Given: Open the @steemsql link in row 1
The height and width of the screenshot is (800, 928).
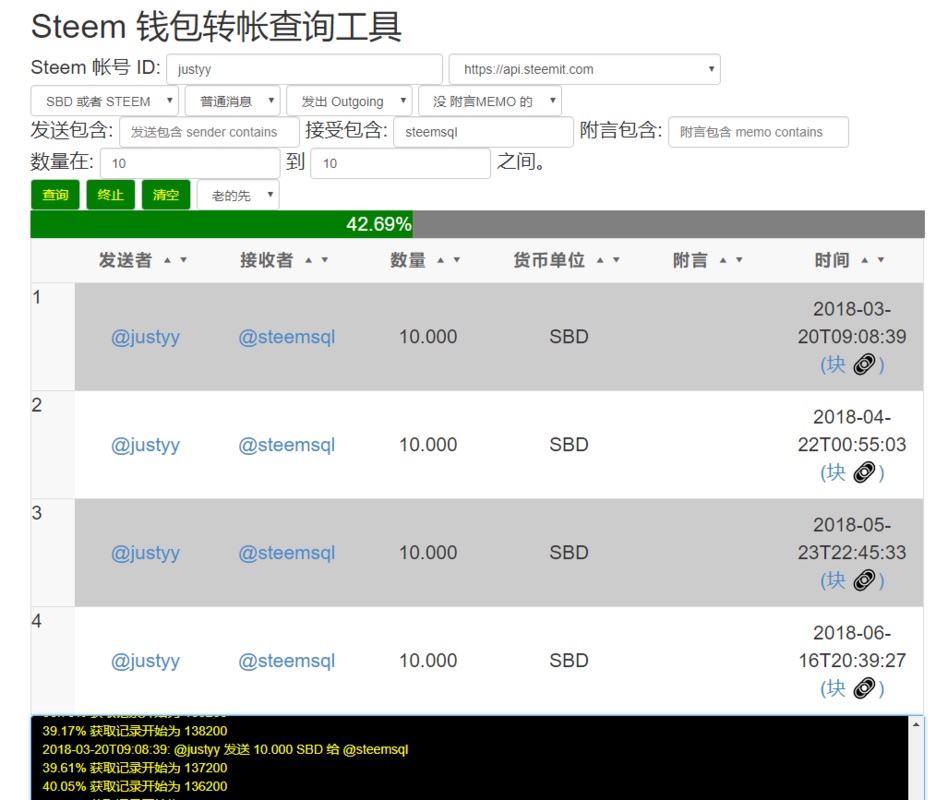Looking at the screenshot, I should 286,337.
